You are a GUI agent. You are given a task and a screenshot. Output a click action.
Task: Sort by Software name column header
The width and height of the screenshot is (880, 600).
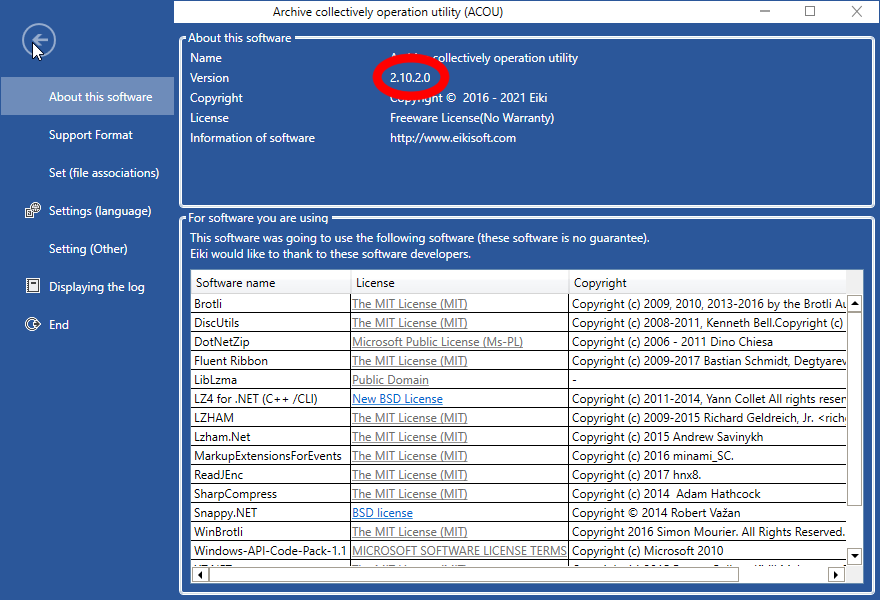point(235,283)
